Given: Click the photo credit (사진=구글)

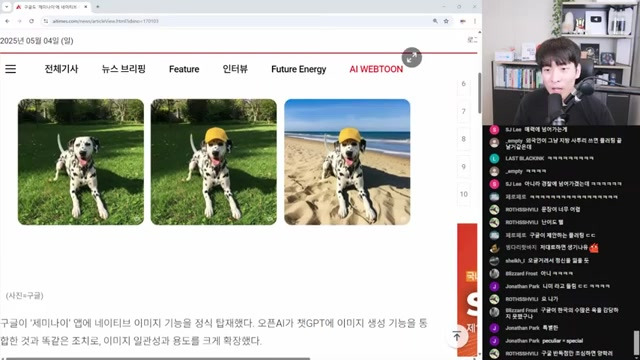Looking at the screenshot, I should click(x=24, y=296).
